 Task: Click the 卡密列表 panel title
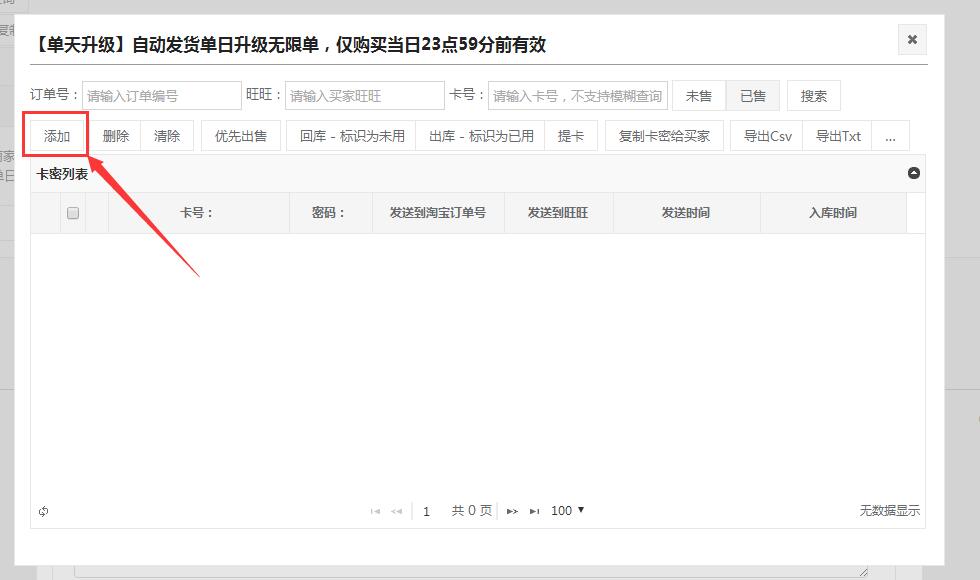click(x=62, y=174)
